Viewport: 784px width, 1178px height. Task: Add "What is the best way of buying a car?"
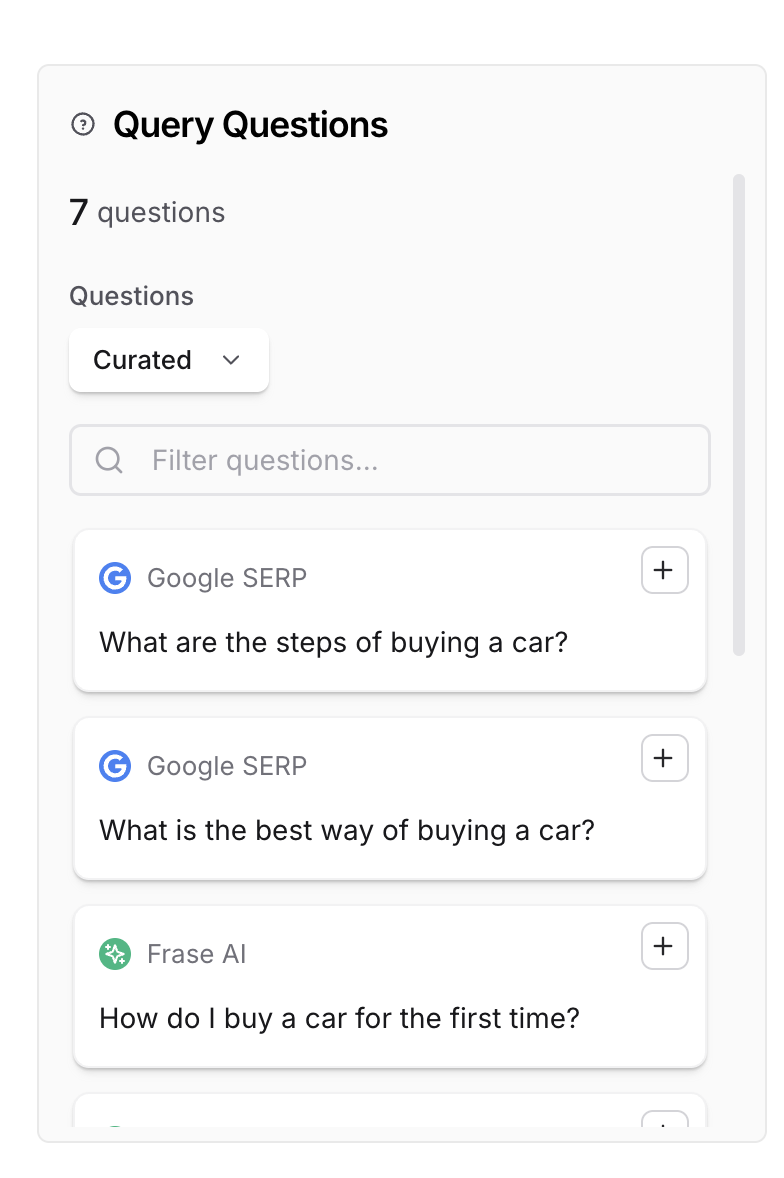664,758
